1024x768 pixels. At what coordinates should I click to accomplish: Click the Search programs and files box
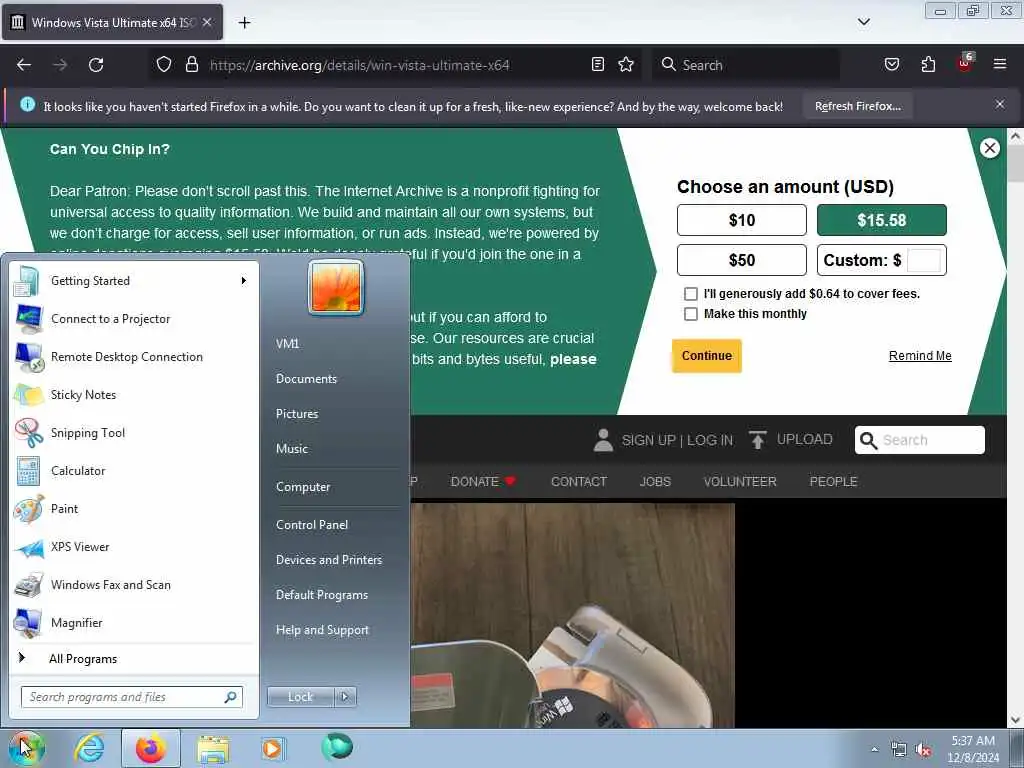point(132,697)
